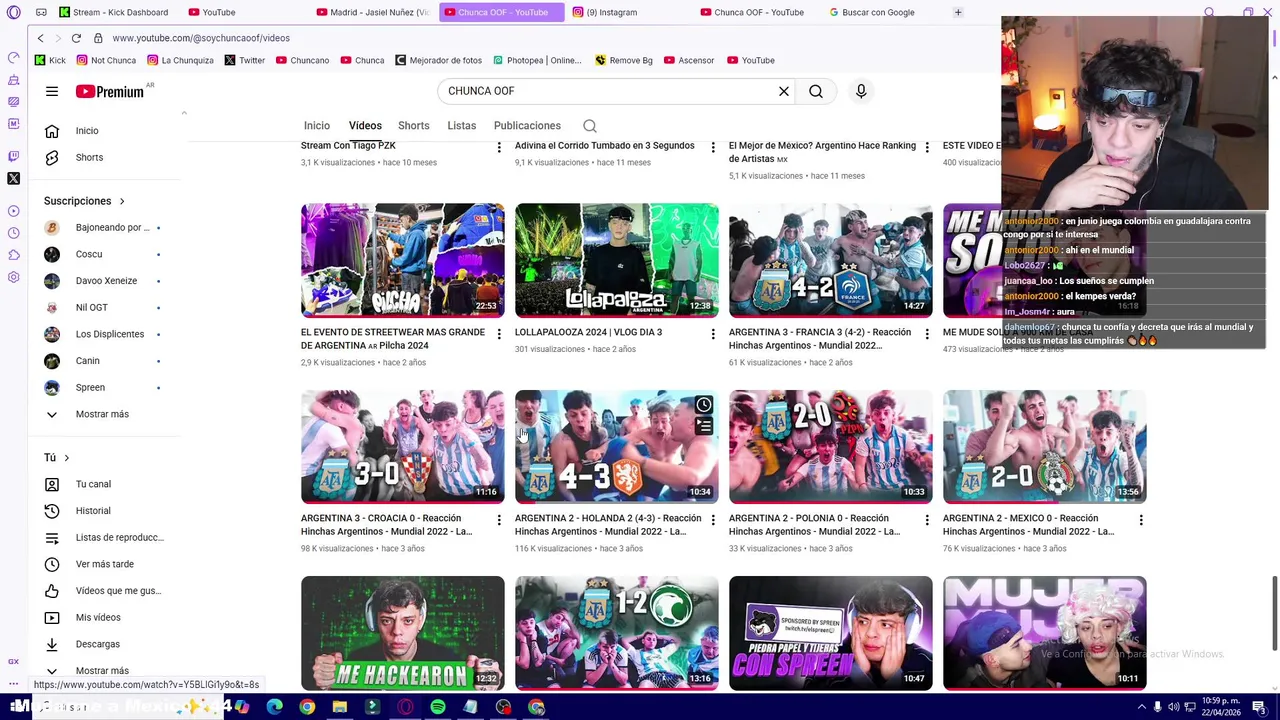This screenshot has height=720, width=1280.
Task: Play the Piedra Papel y Tijeras con Spreen thumbnail
Action: [830, 633]
